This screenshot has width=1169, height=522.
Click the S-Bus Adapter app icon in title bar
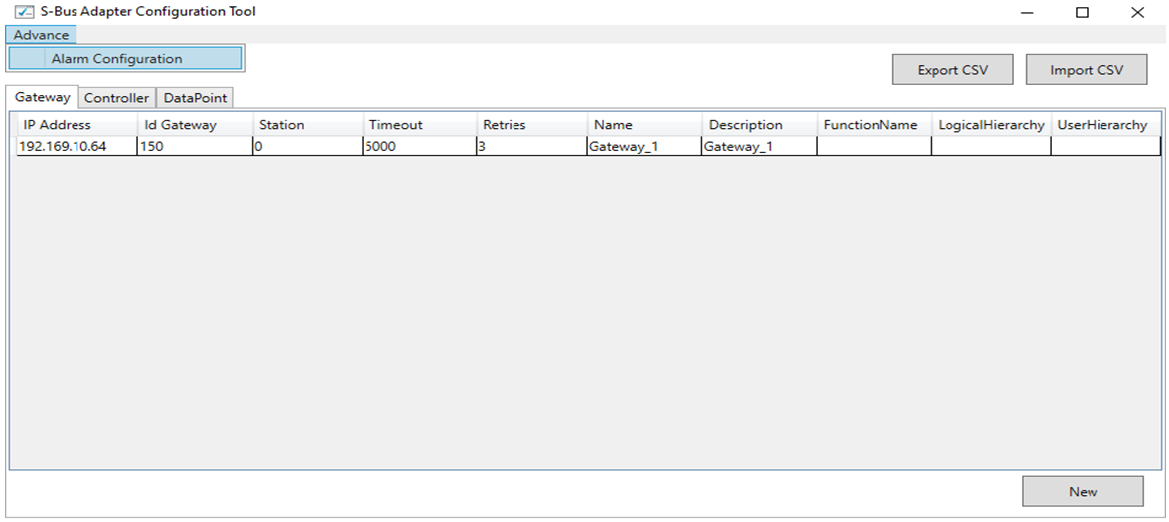(24, 12)
